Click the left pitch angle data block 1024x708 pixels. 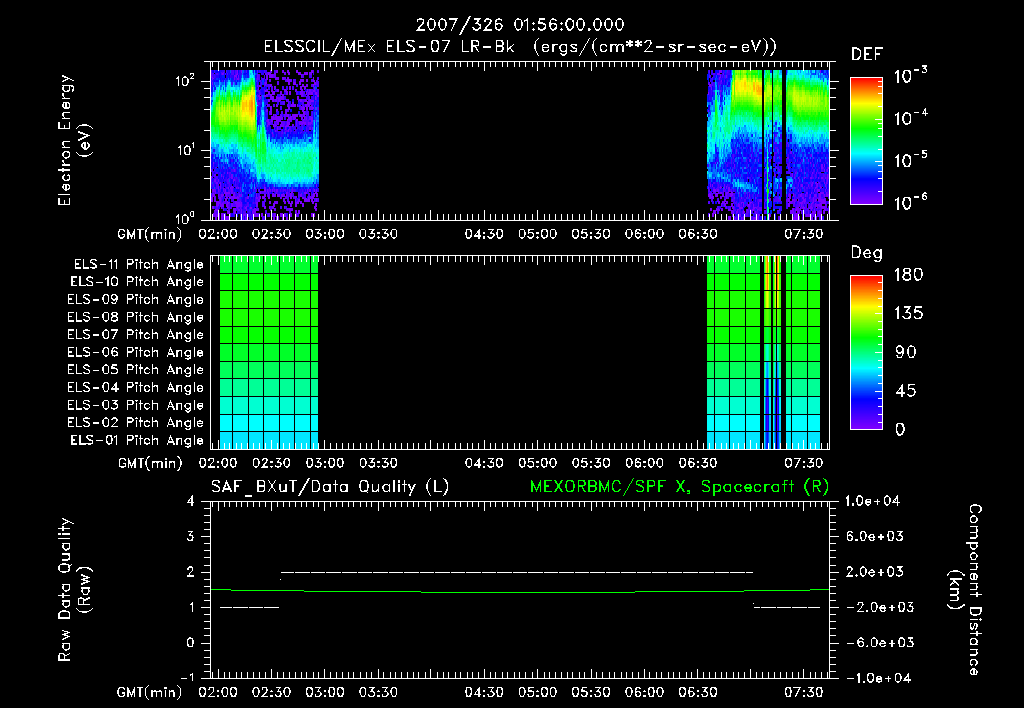pyautogui.click(x=269, y=352)
